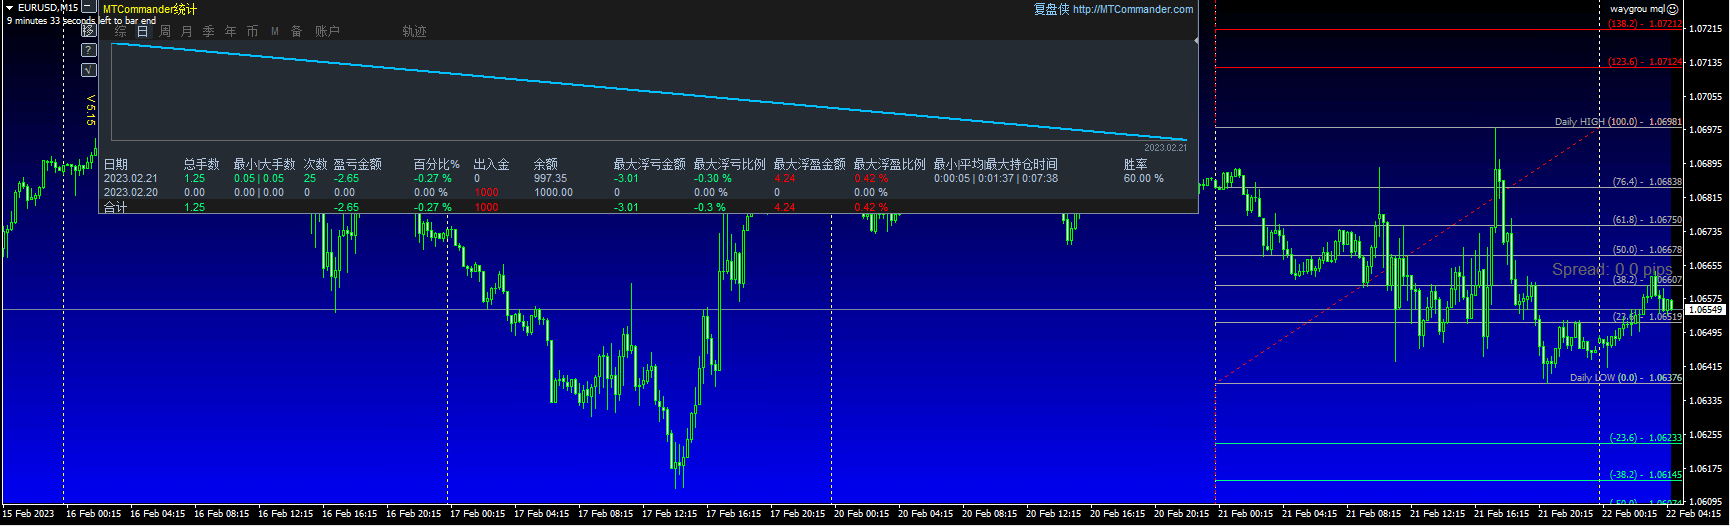Open the 轨迹 track tab
1731x526 pixels.
click(414, 31)
